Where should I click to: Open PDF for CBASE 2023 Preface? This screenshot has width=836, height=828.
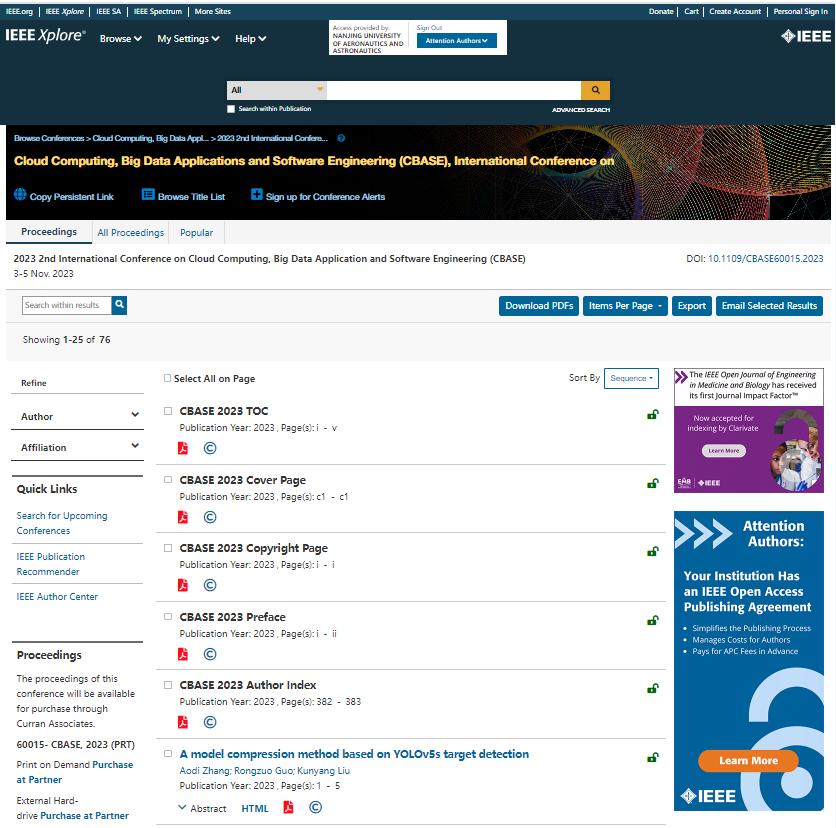click(183, 654)
